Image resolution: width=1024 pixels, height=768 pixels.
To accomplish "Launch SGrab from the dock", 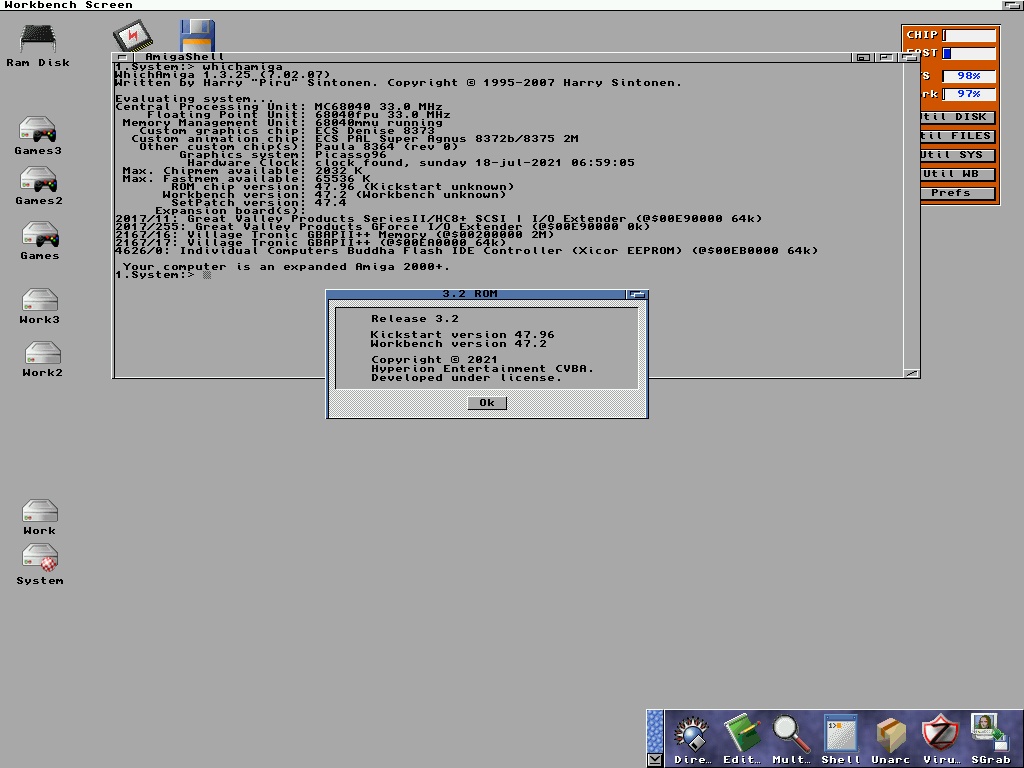I will pyautogui.click(x=991, y=739).
